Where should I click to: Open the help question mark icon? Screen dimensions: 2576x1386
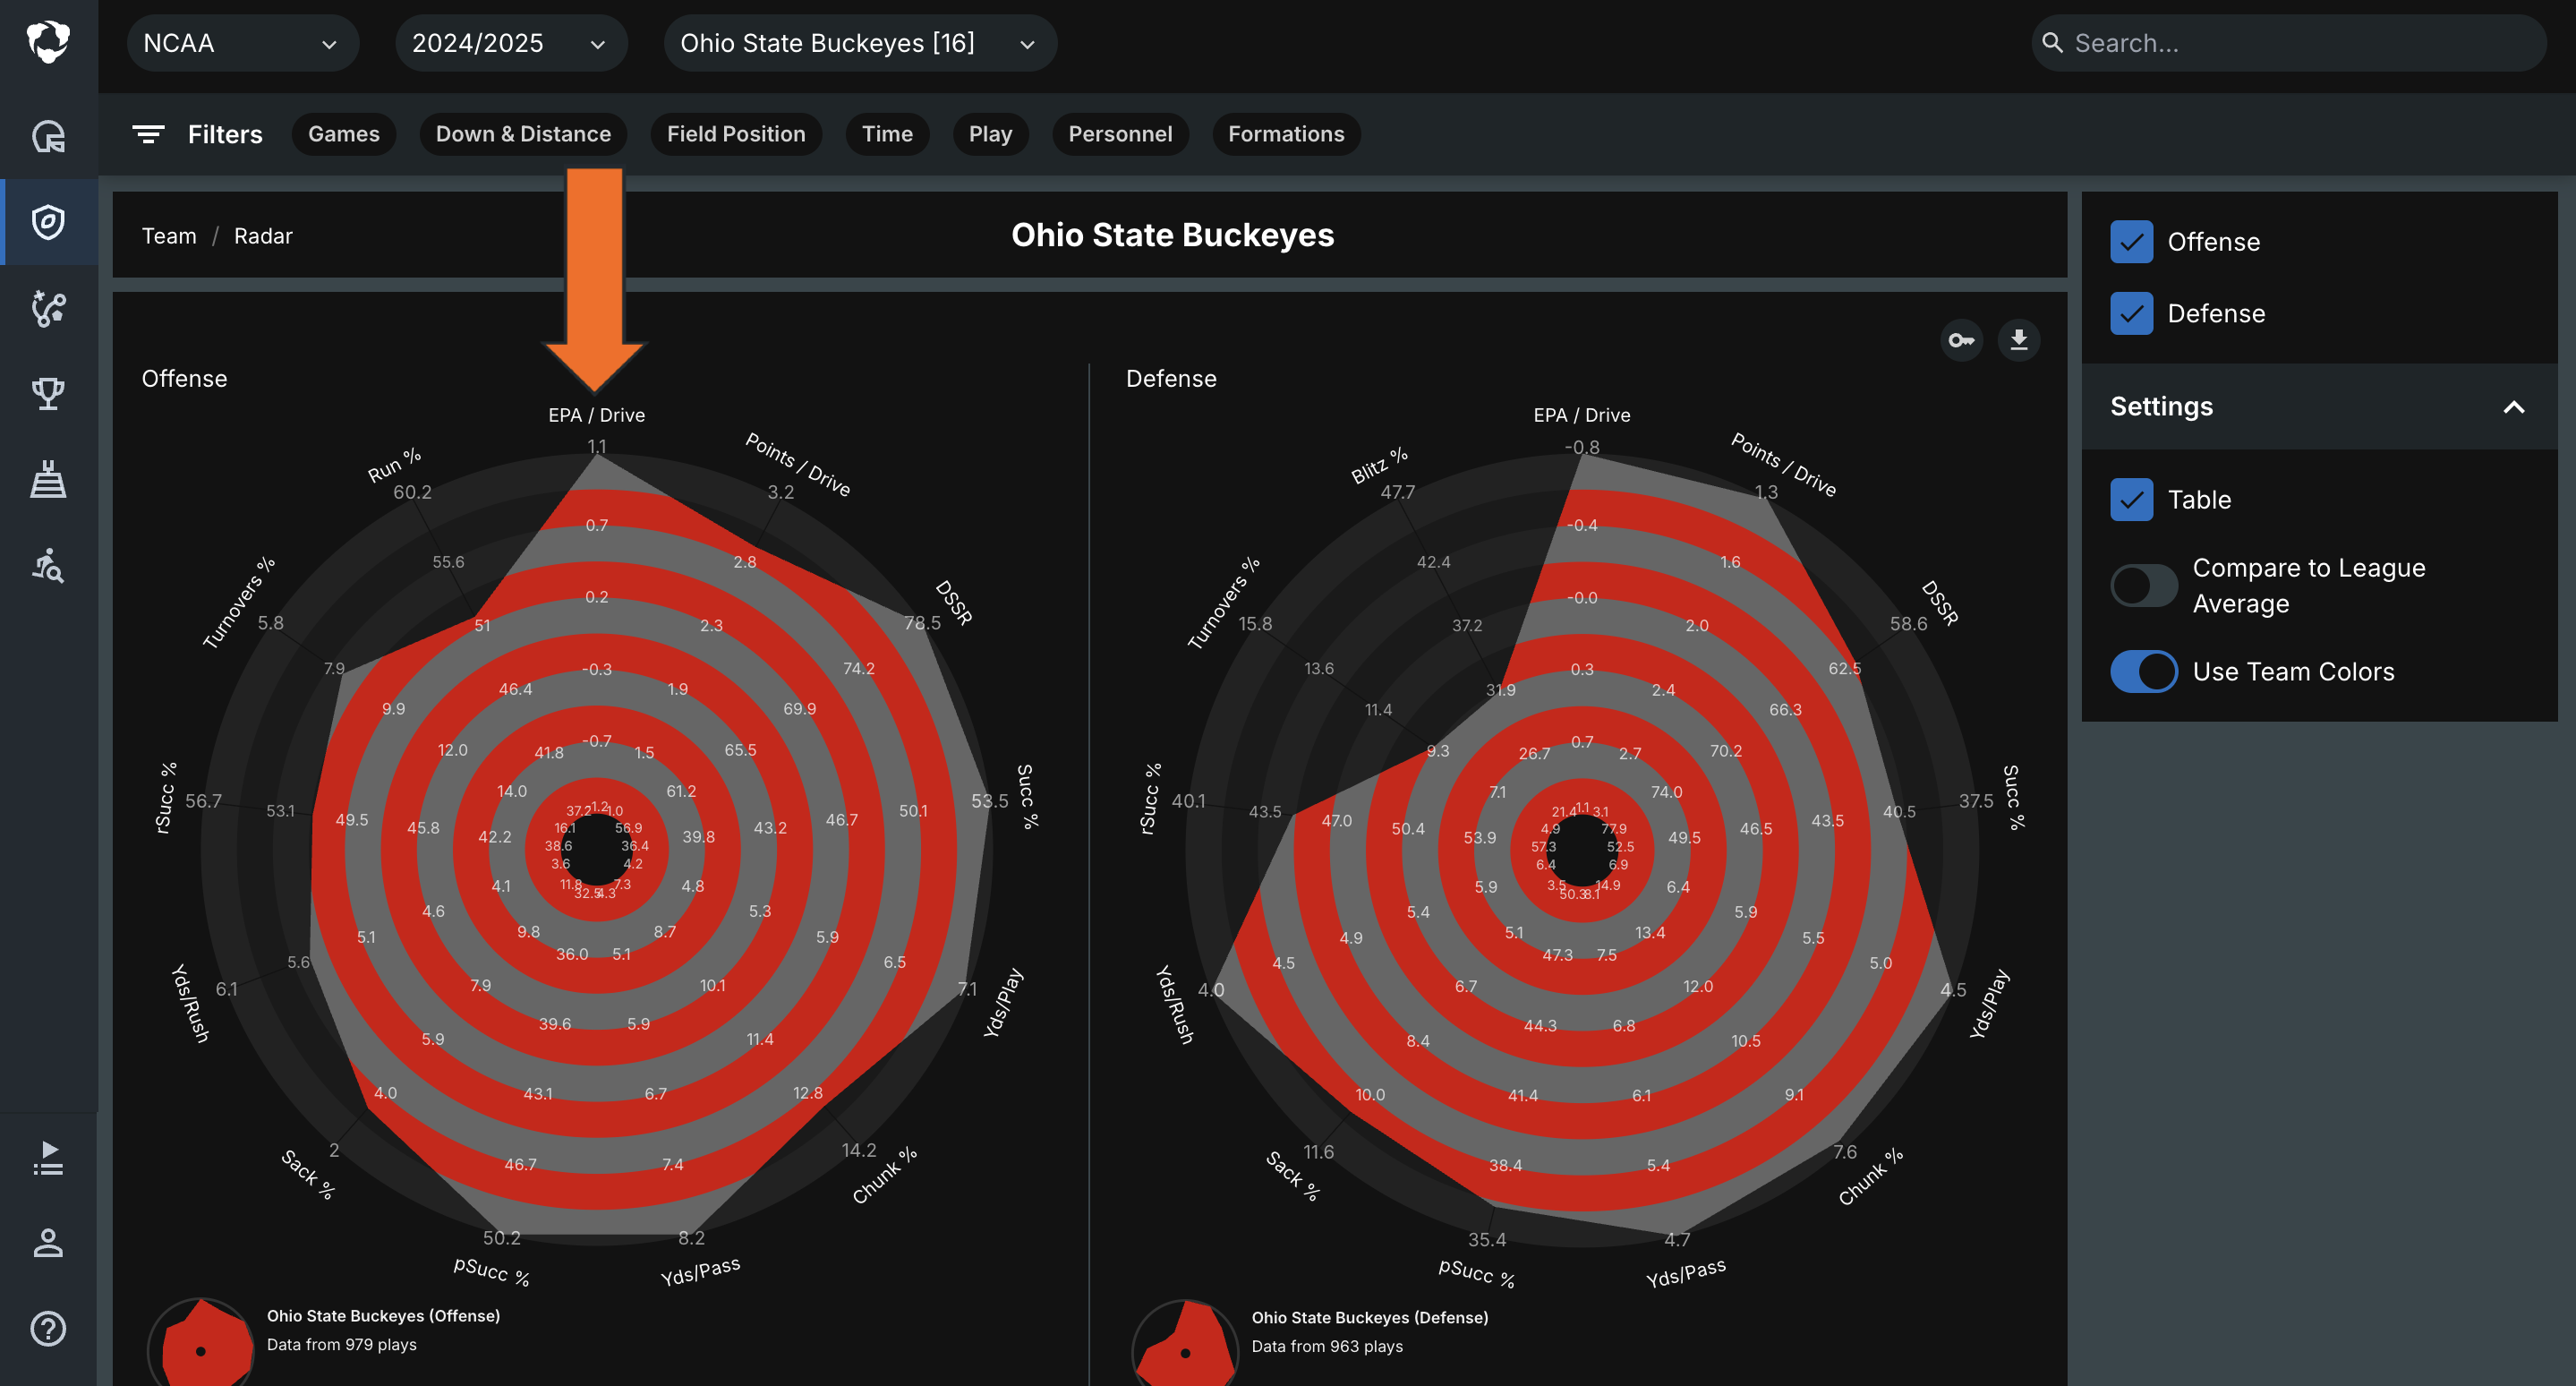[x=48, y=1329]
